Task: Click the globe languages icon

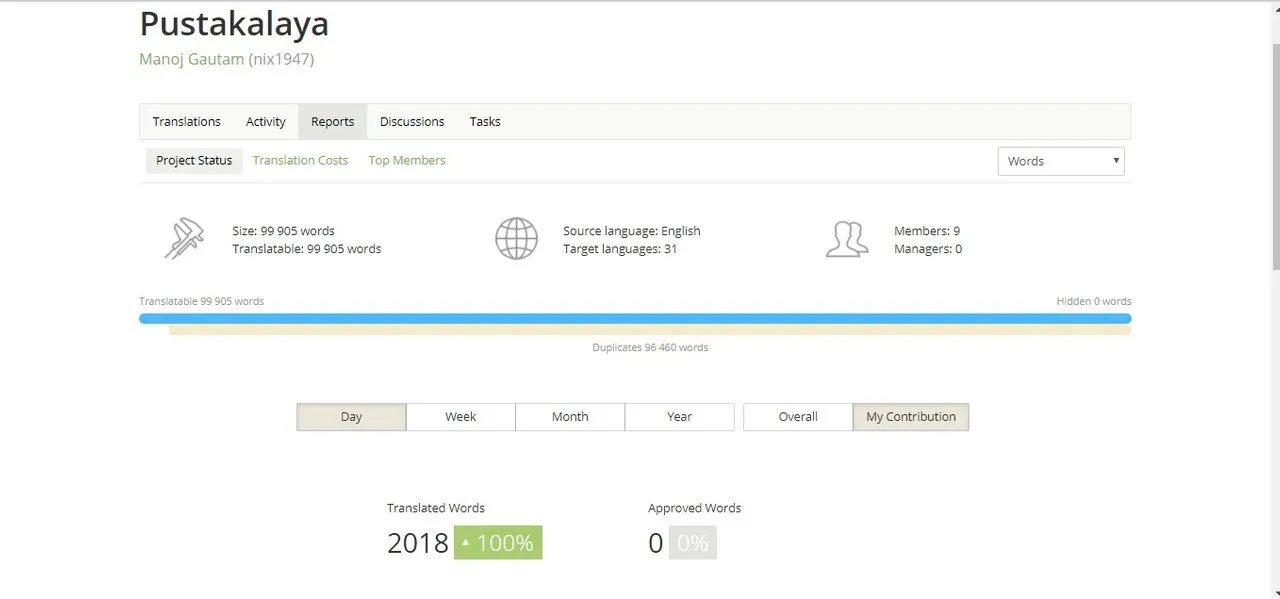Action: coord(516,239)
